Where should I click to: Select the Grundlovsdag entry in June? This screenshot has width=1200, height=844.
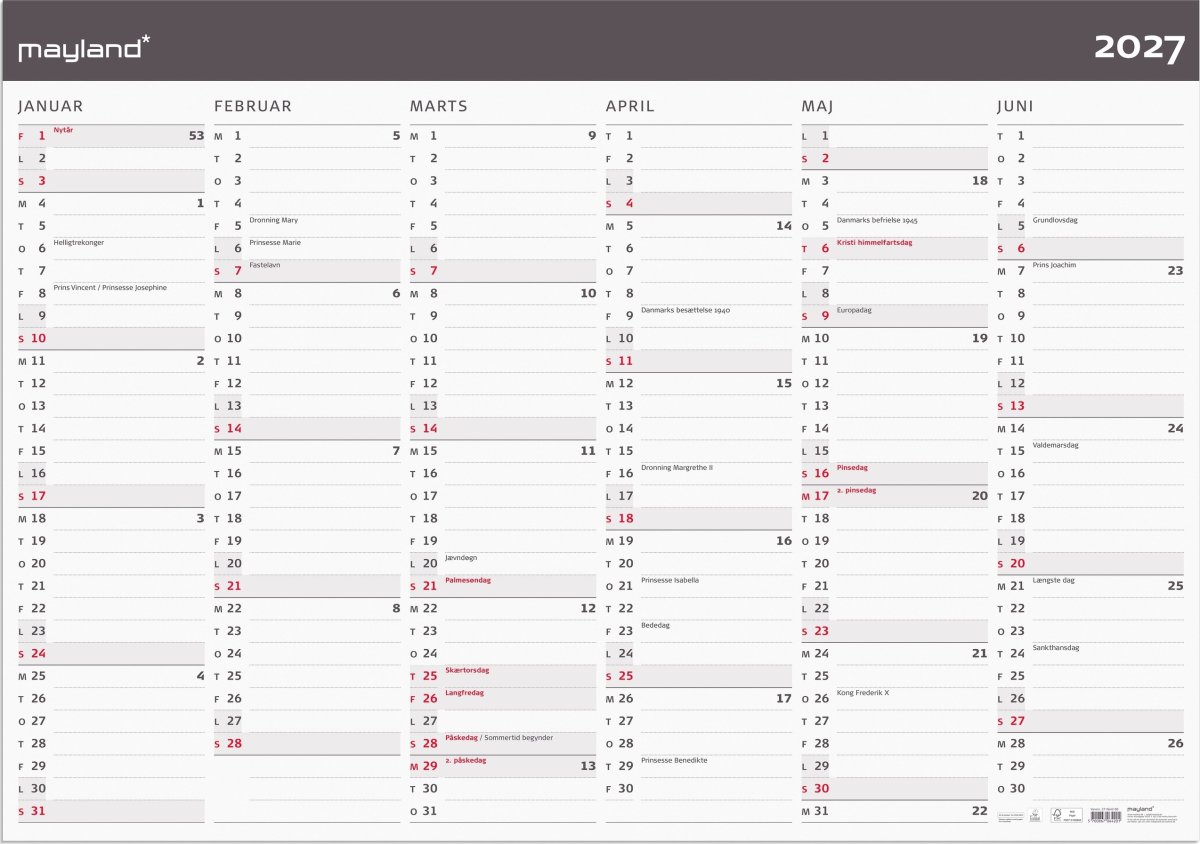coord(1055,220)
